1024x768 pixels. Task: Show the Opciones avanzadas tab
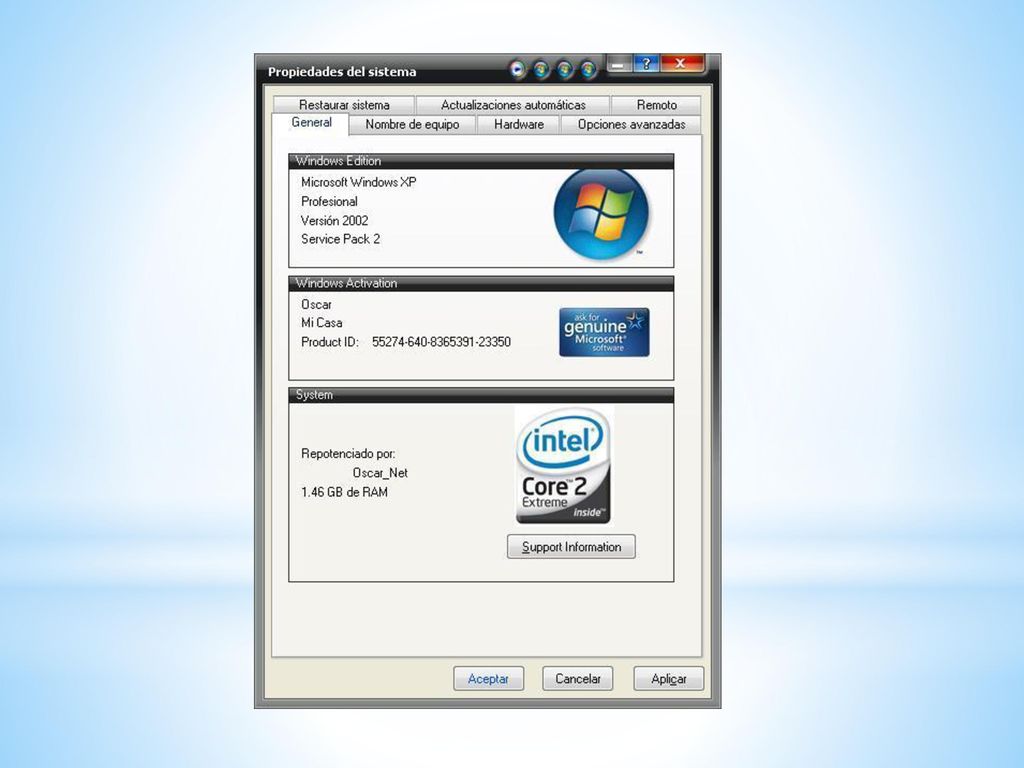click(632, 124)
